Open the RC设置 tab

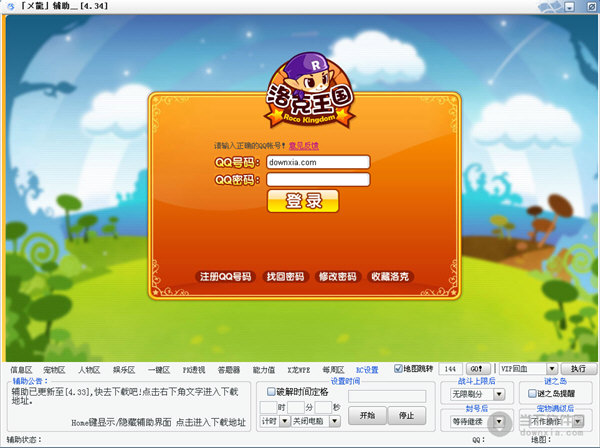(x=367, y=370)
